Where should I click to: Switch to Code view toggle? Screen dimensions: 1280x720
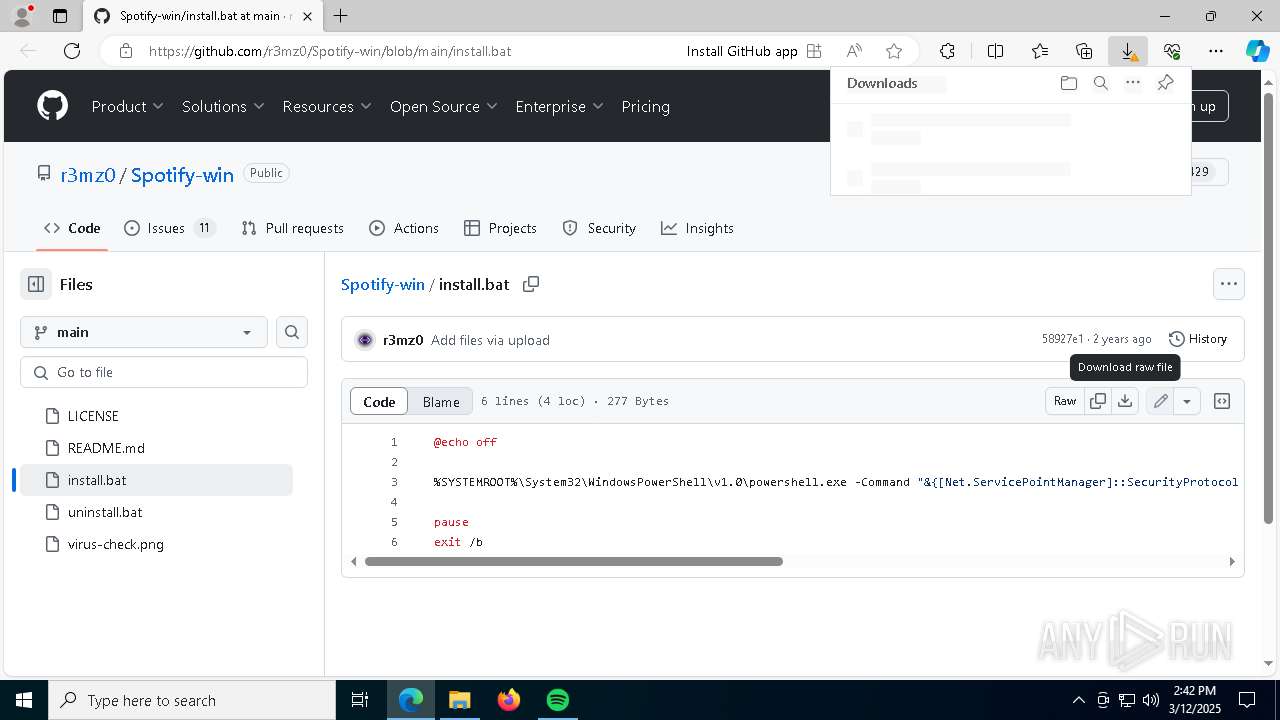[x=379, y=401]
